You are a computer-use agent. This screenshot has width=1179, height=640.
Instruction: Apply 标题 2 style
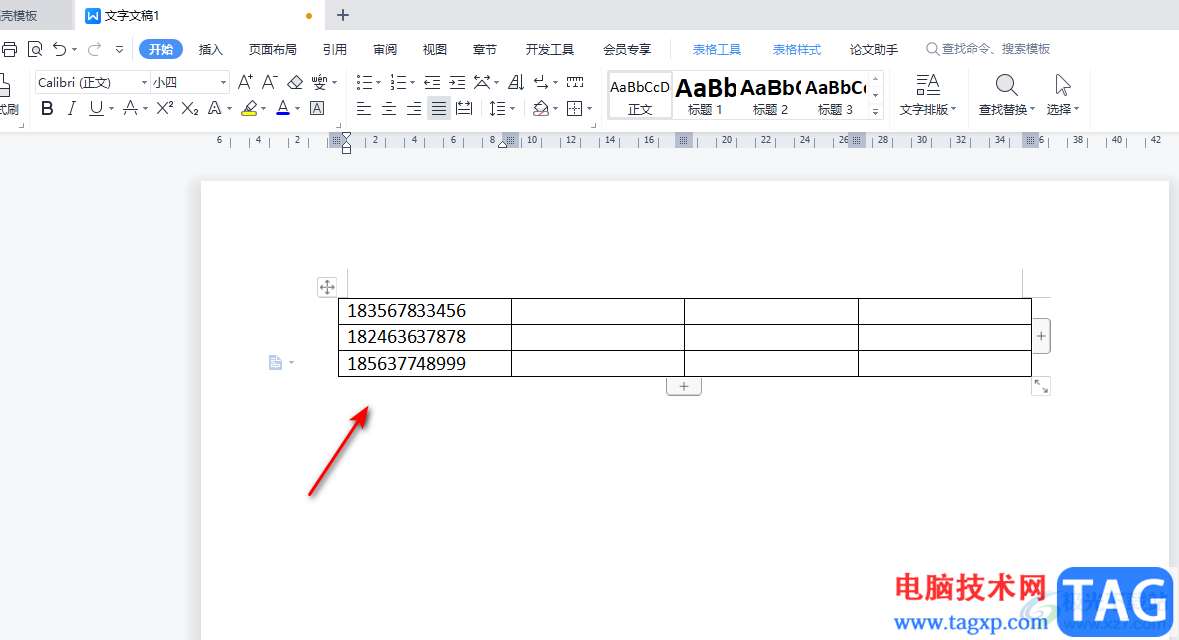770,96
